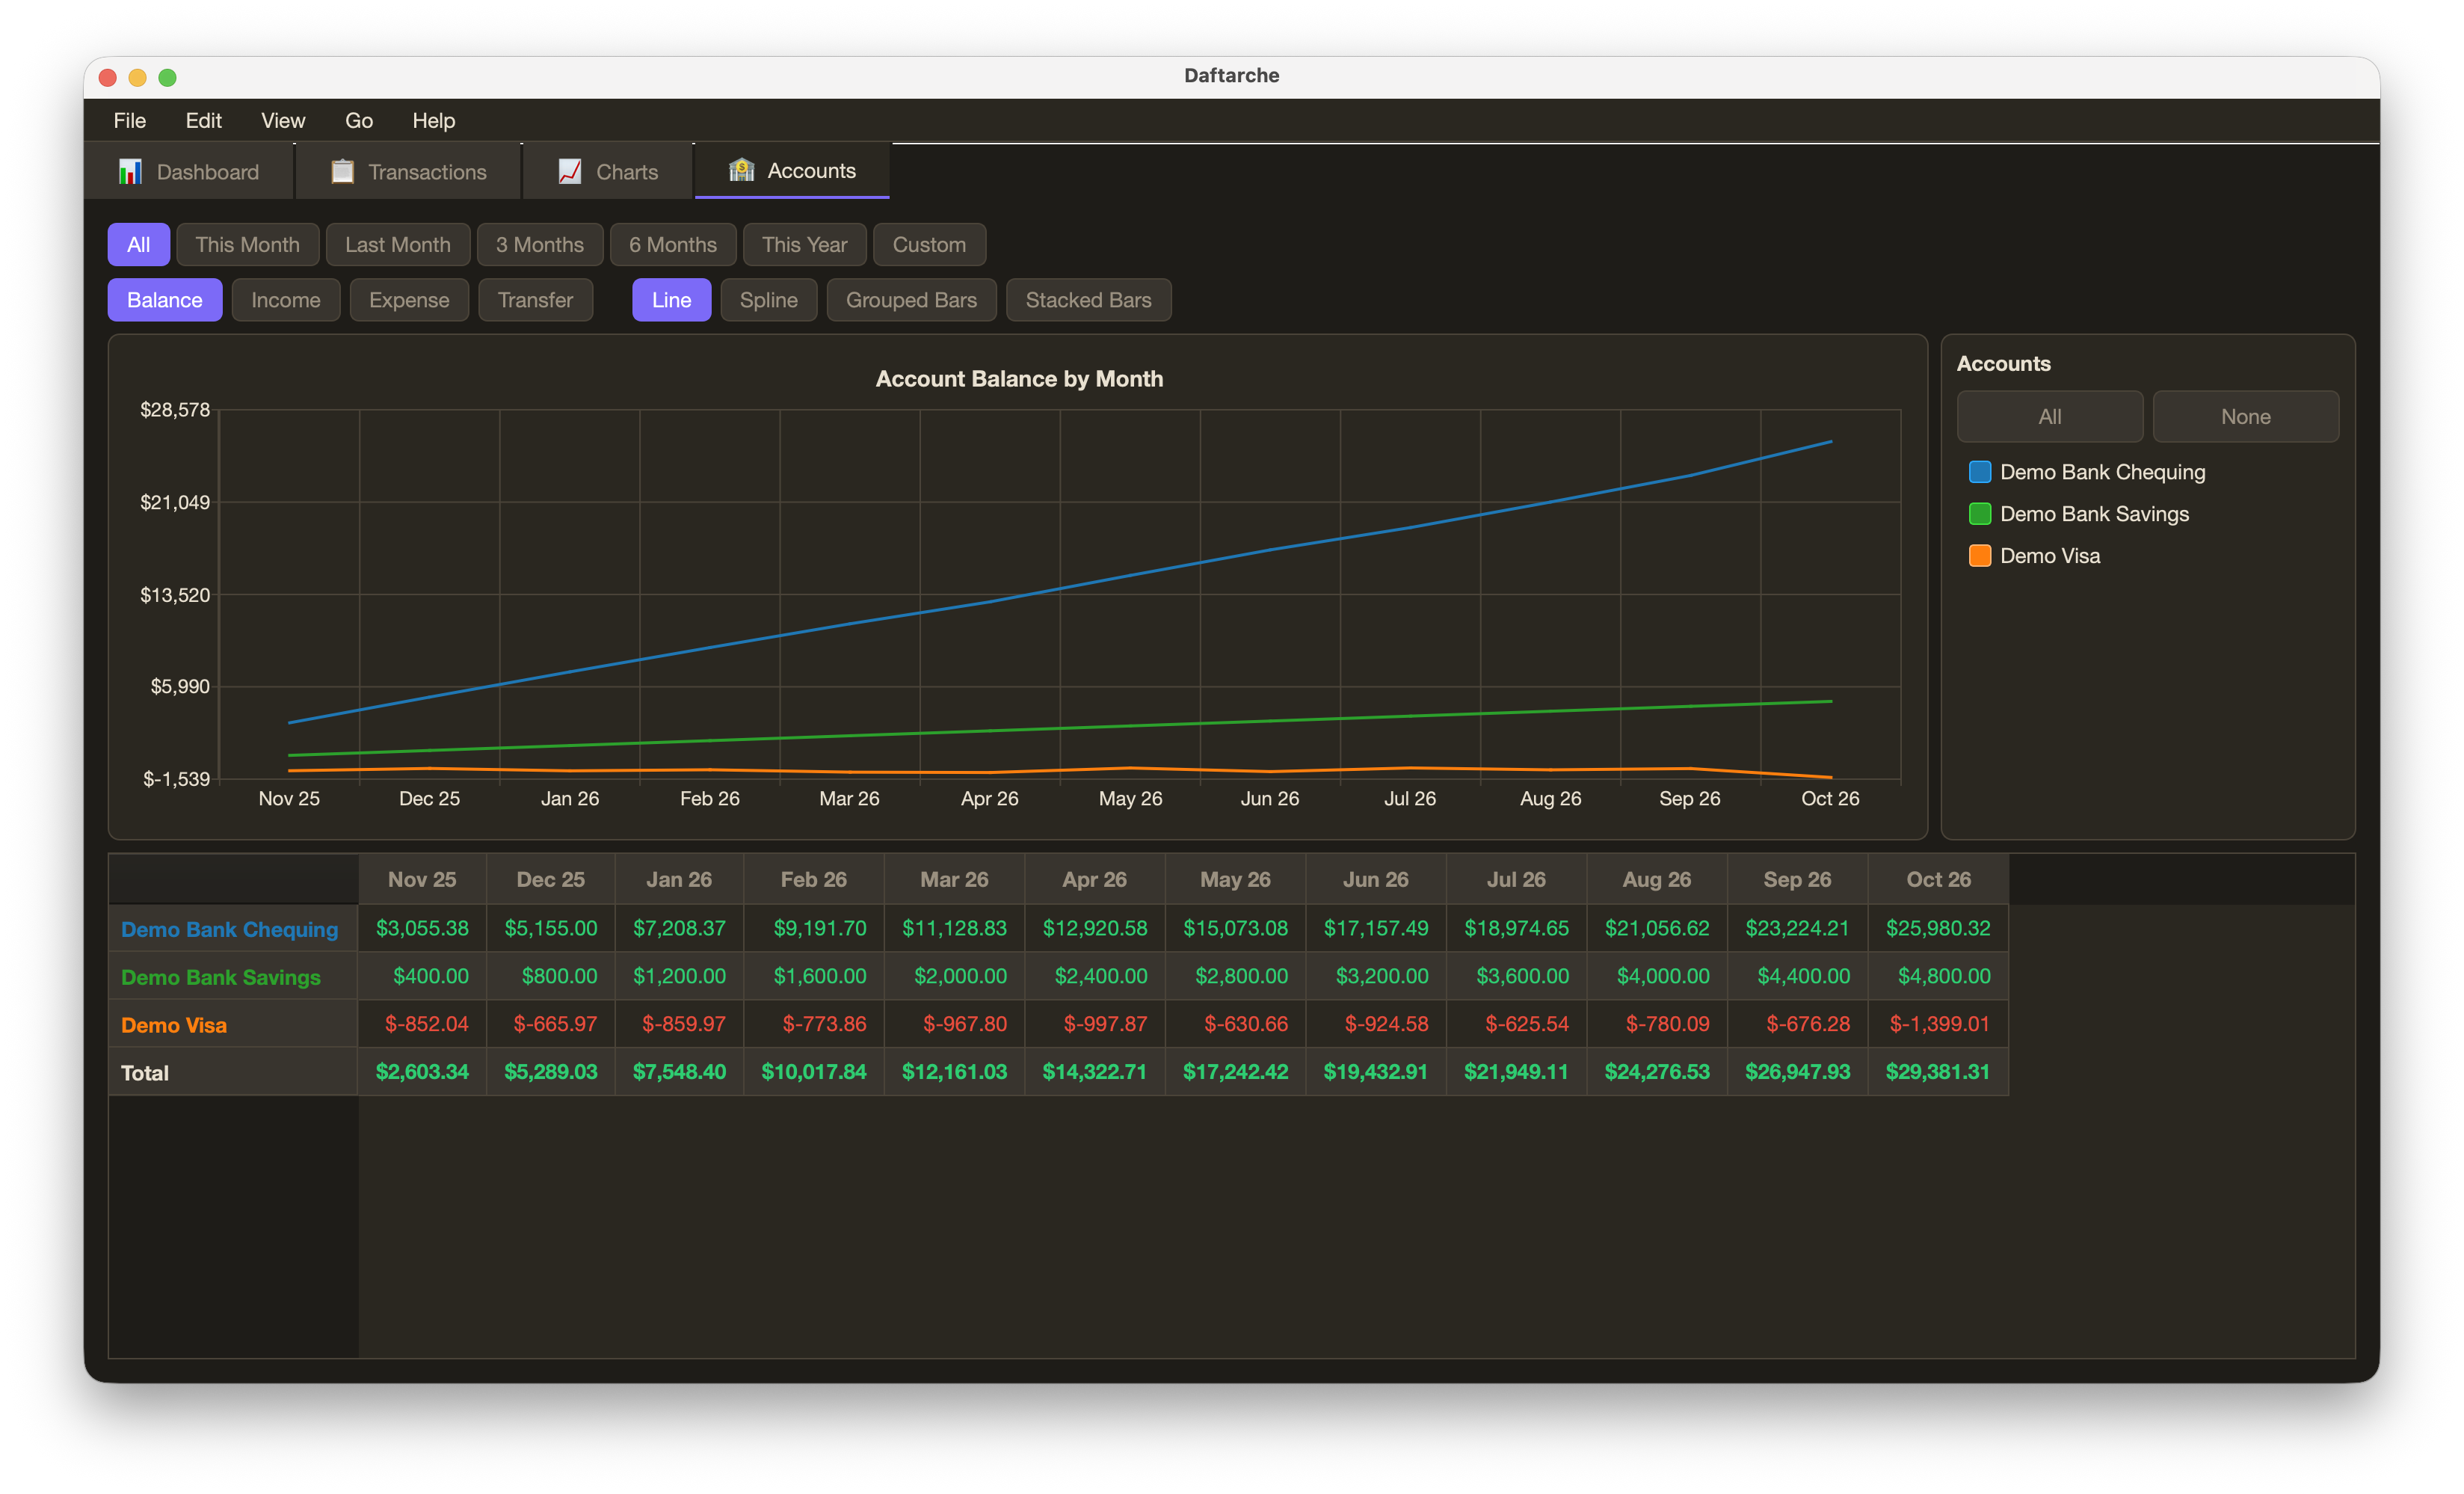Click the Jan 26 table column header

(x=679, y=880)
